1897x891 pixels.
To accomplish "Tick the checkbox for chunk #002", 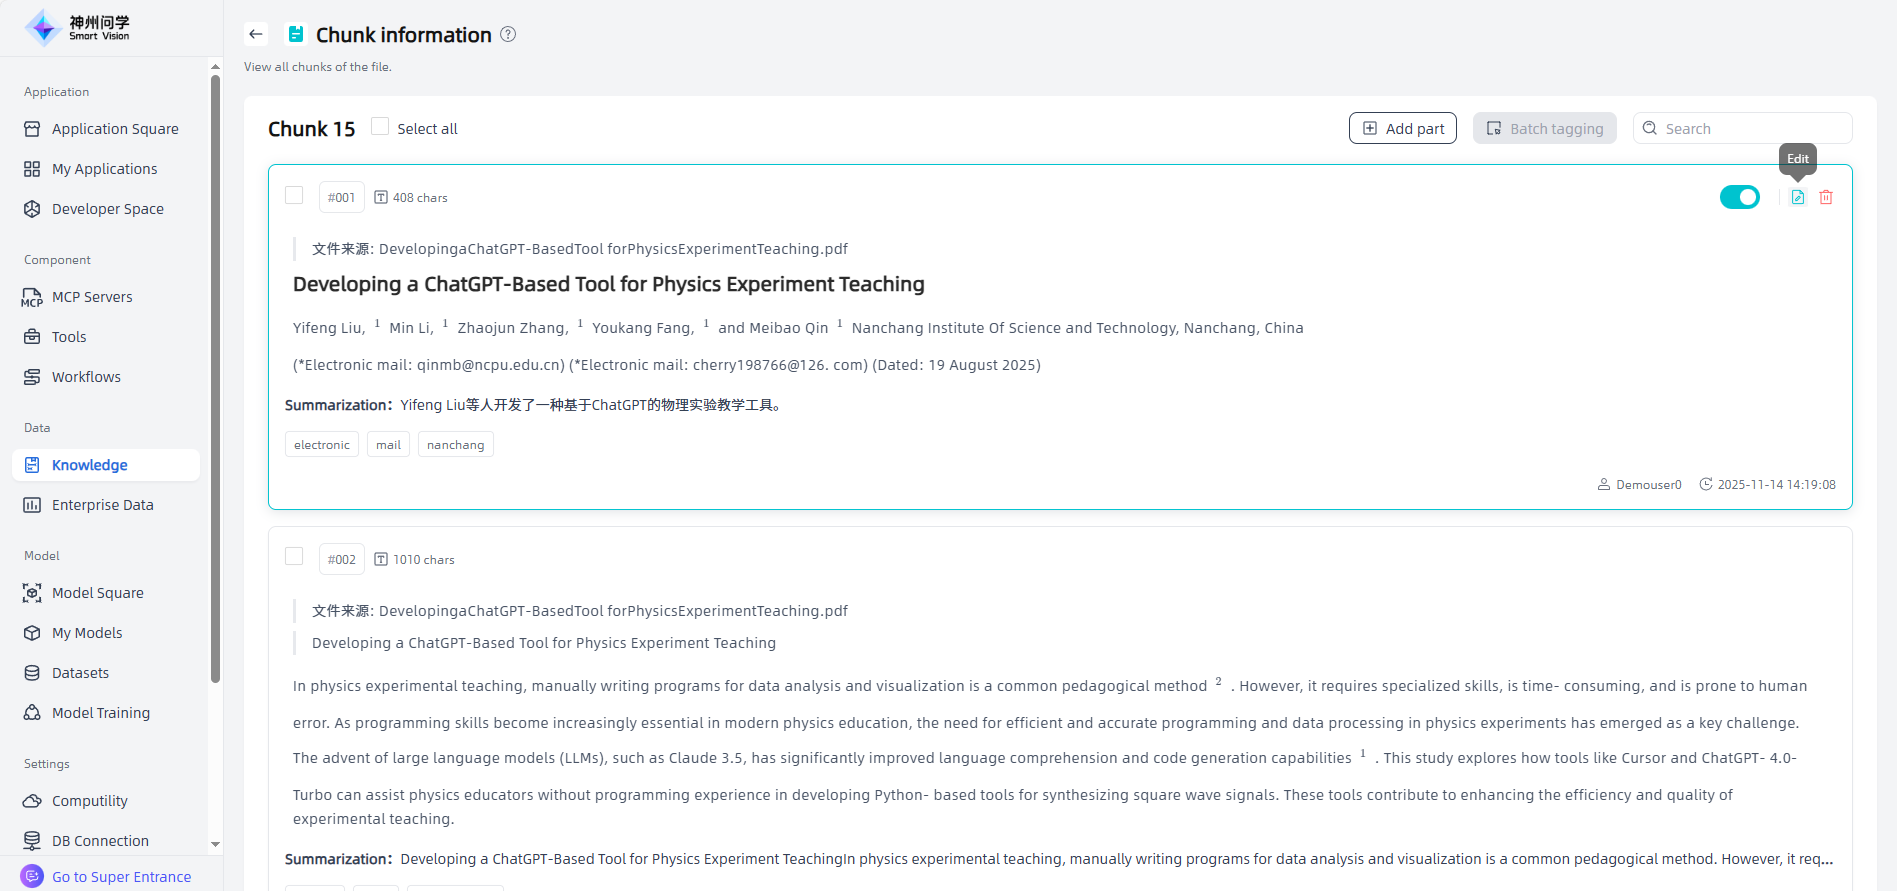I will [x=294, y=556].
